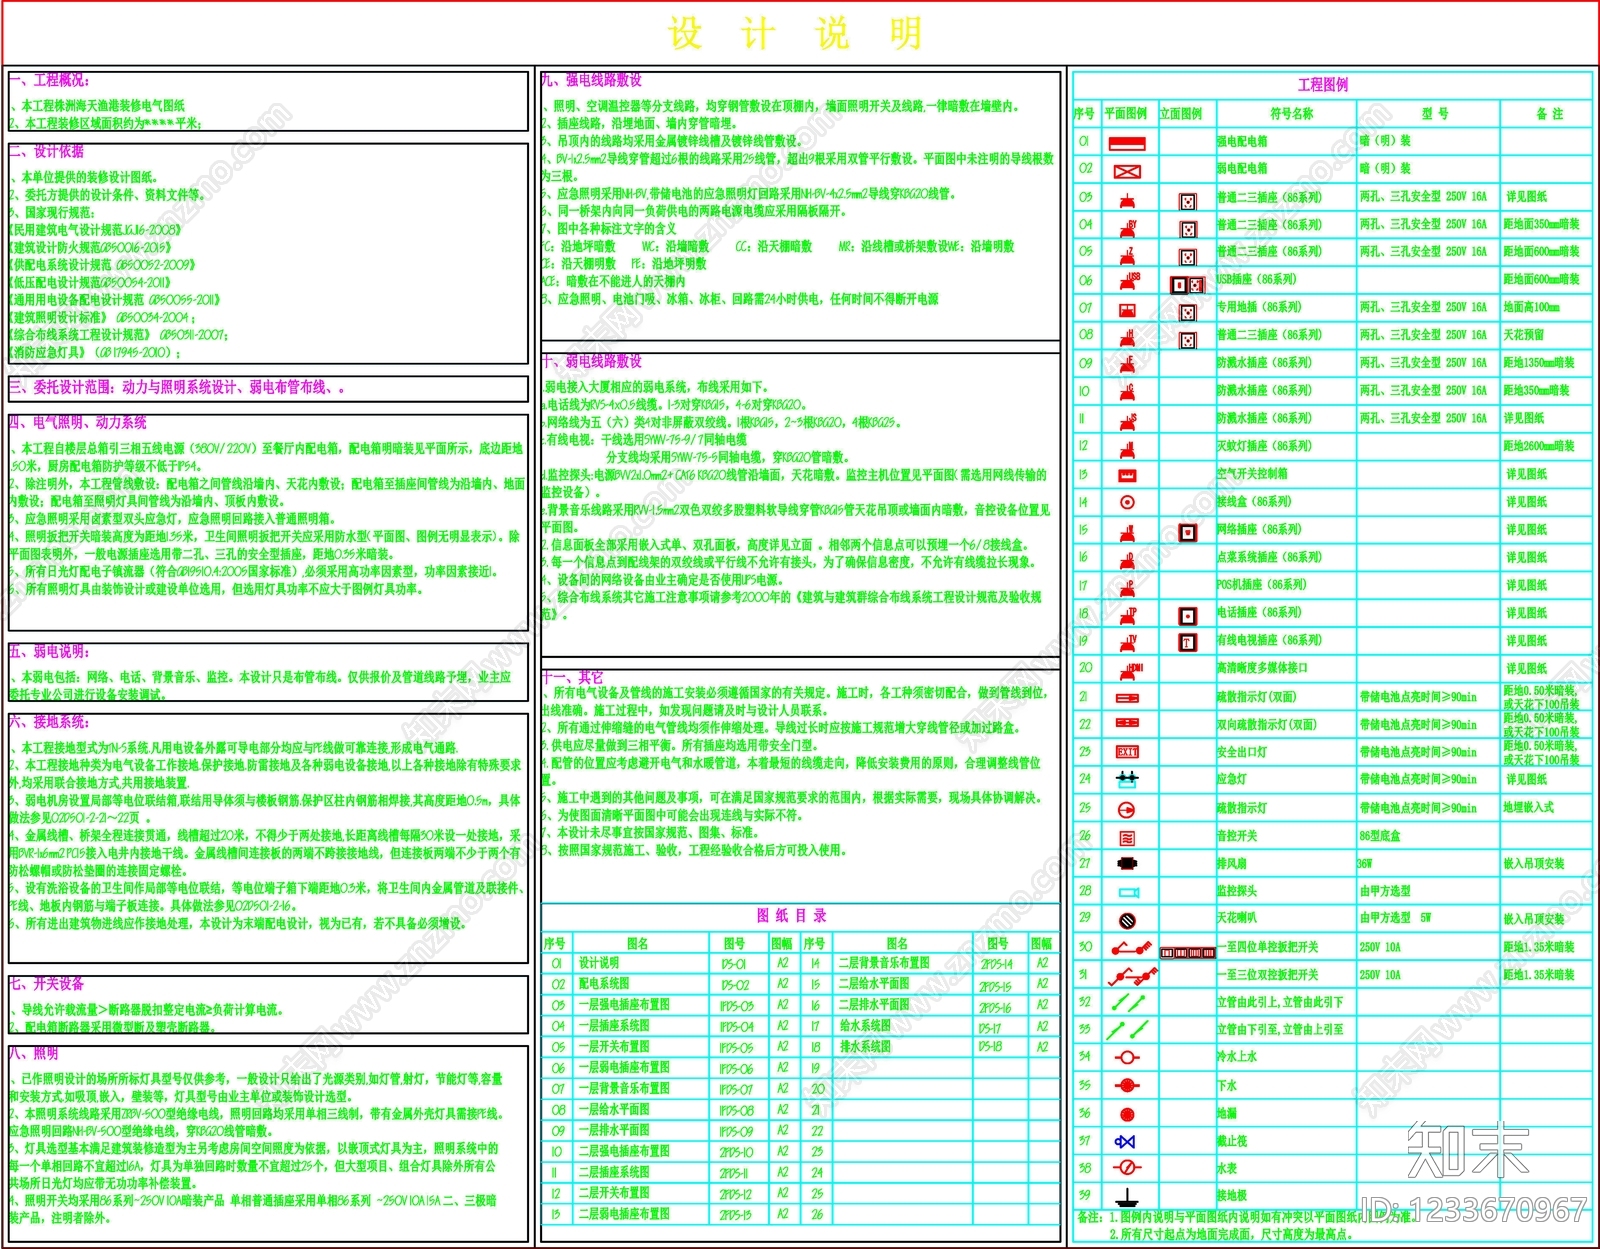Select the 专用地插 plan symbol in row 07
The image size is (1600, 1249).
coord(1128,310)
